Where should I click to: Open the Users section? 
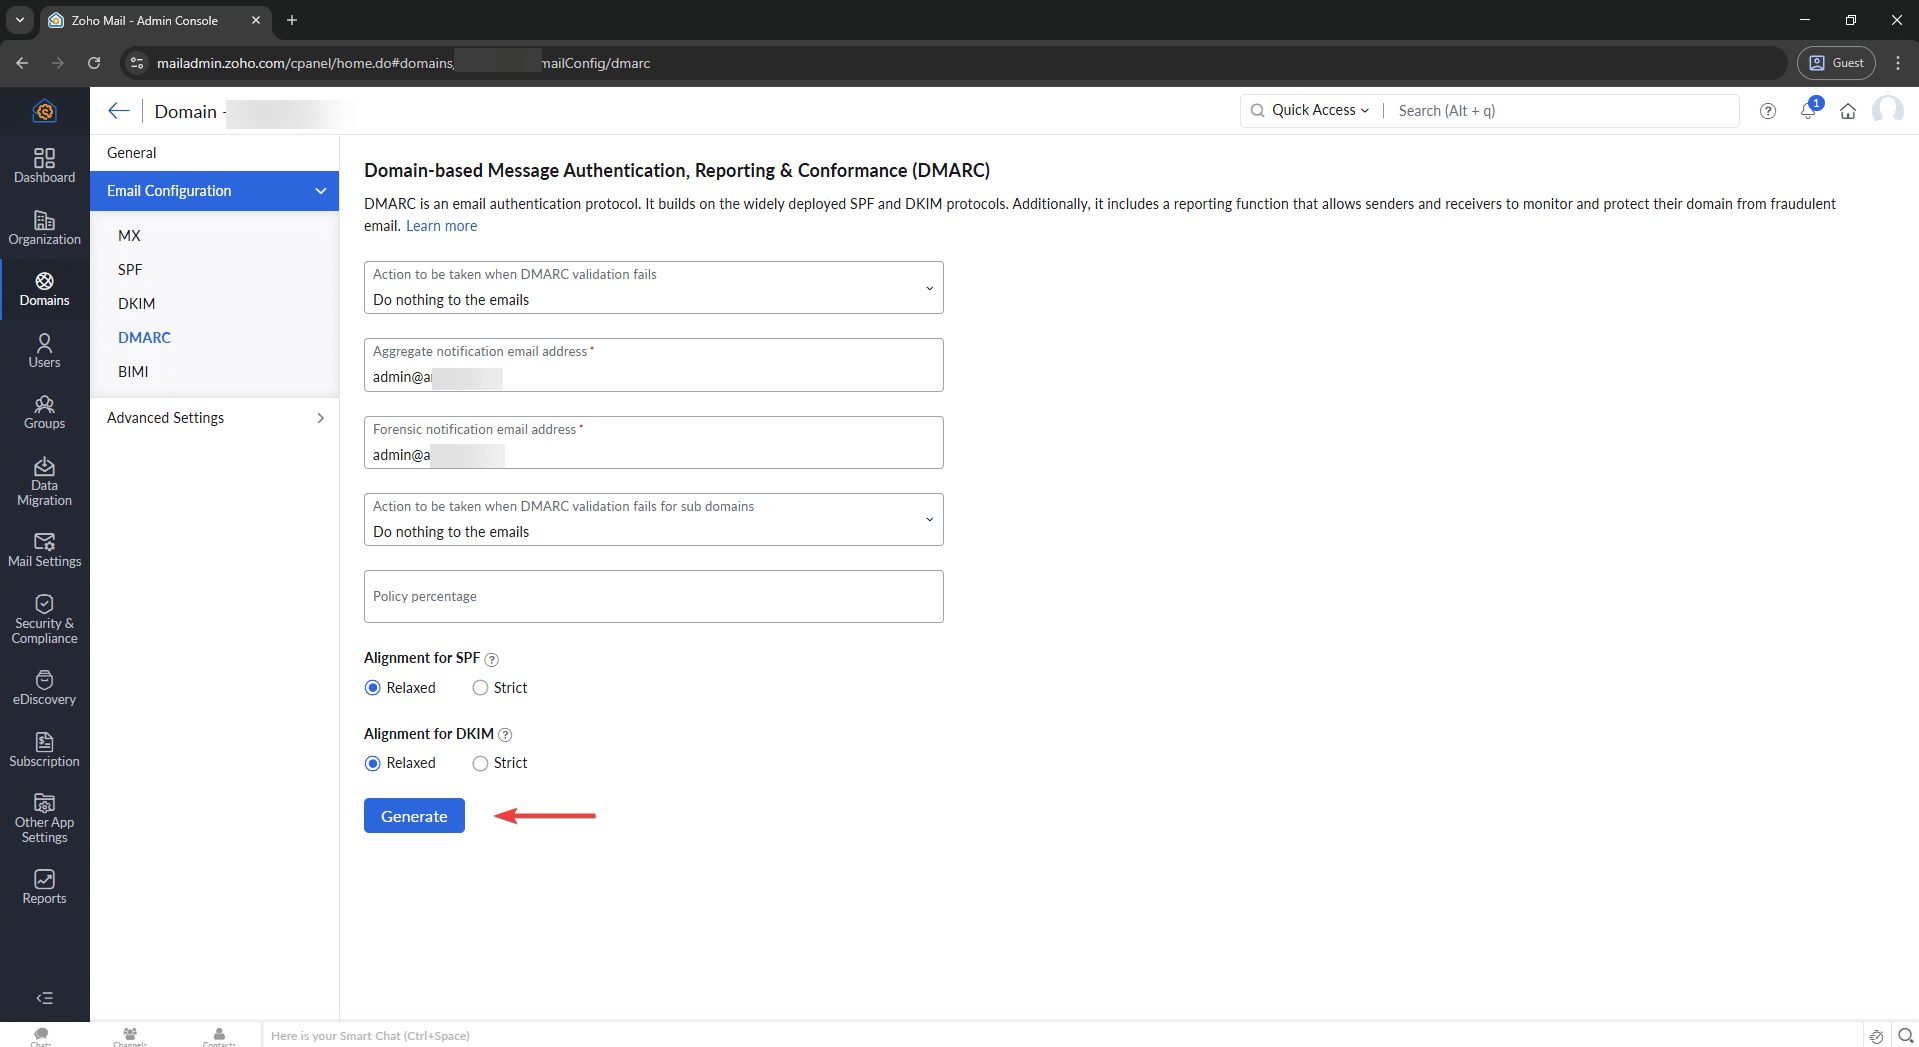pyautogui.click(x=44, y=350)
